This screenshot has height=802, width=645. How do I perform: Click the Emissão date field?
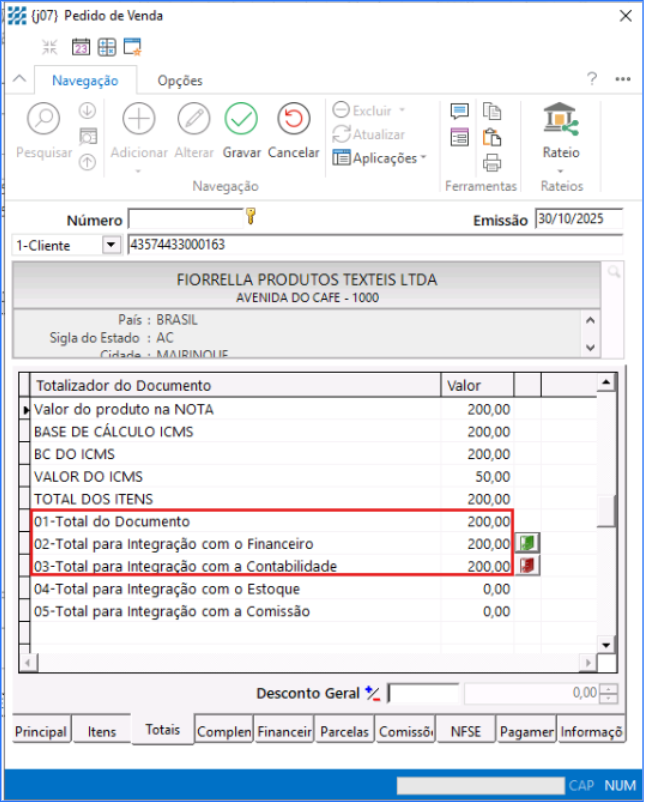(577, 219)
